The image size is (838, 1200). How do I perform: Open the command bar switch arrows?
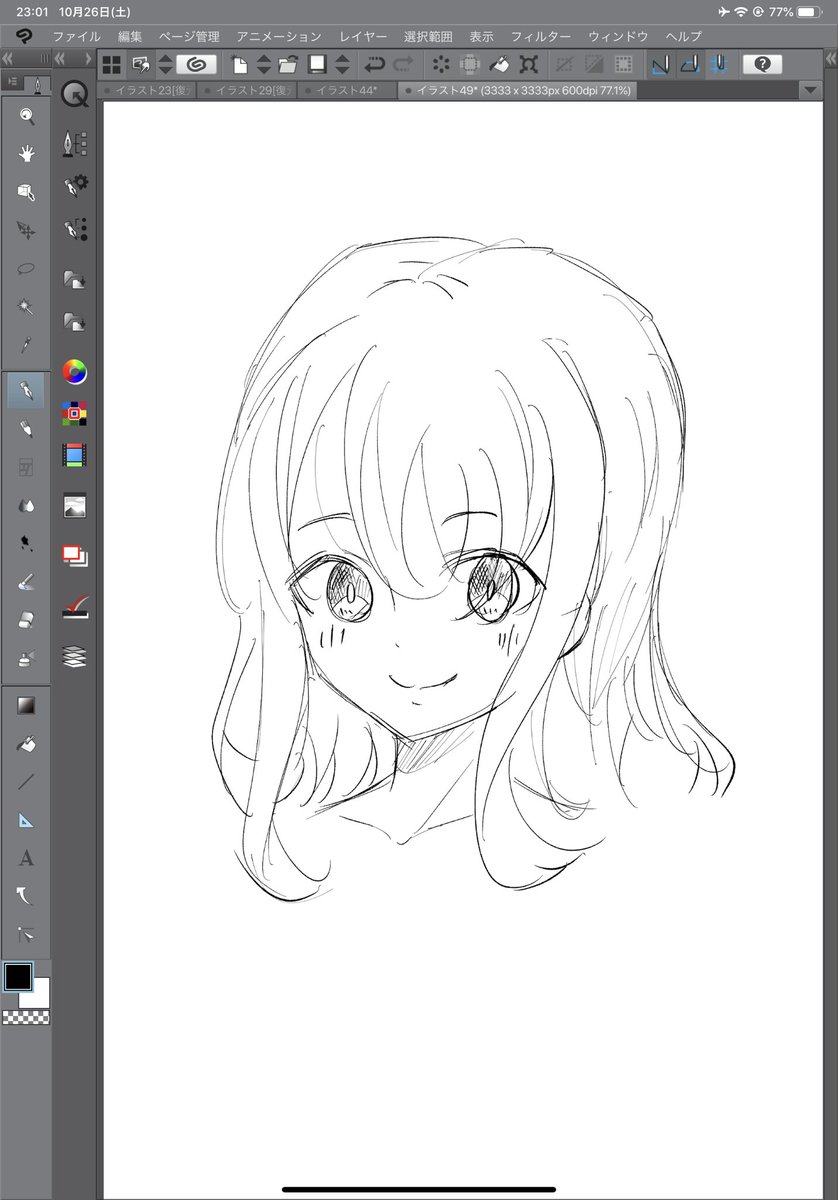(165, 64)
